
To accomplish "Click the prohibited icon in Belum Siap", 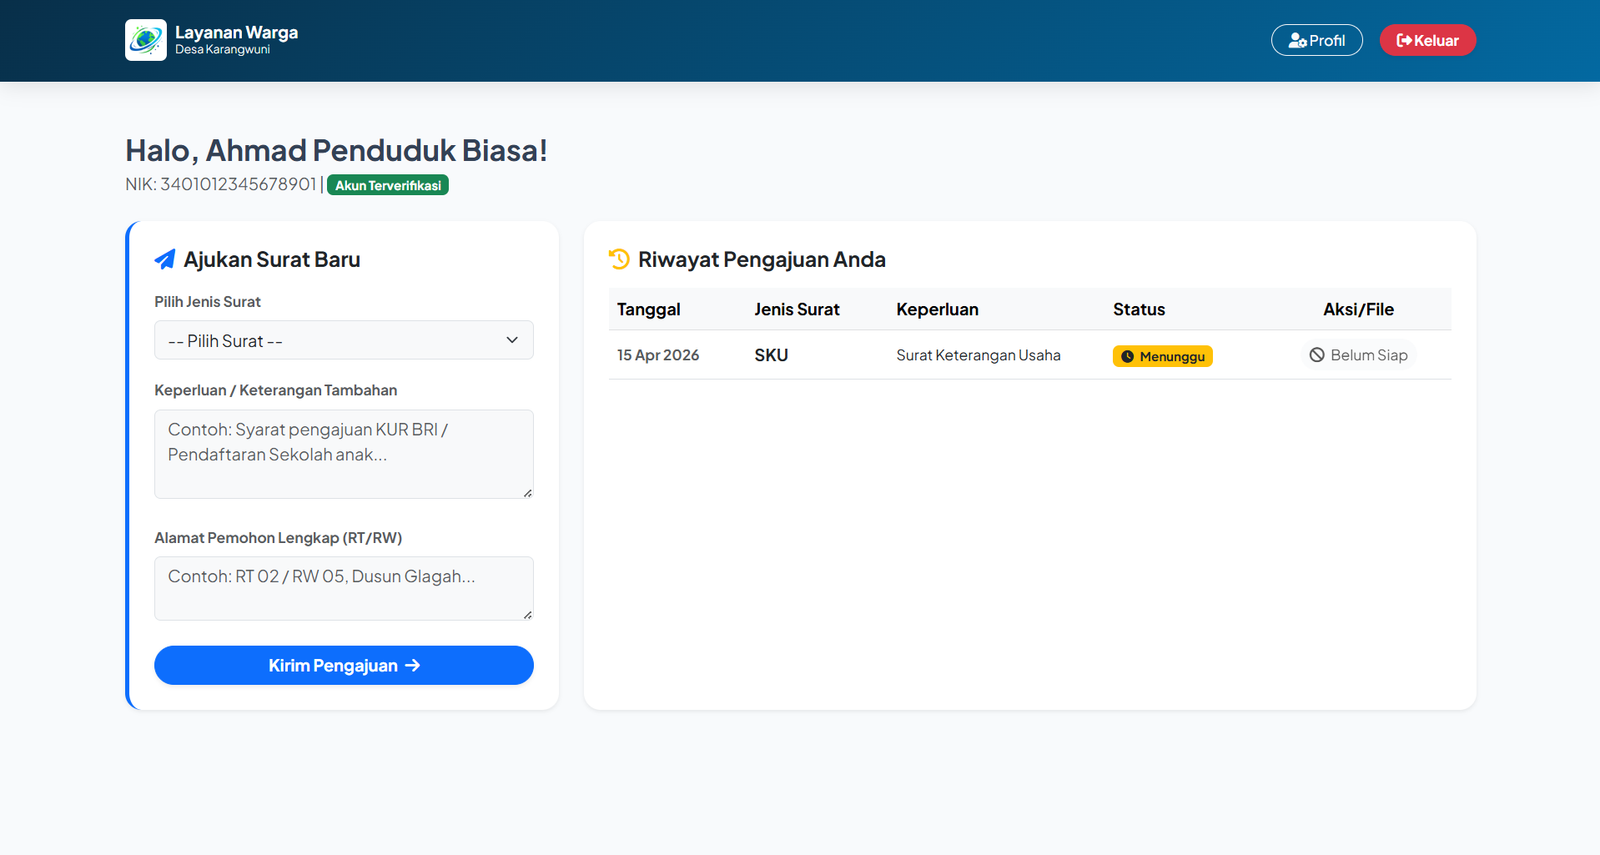I will point(1317,355).
